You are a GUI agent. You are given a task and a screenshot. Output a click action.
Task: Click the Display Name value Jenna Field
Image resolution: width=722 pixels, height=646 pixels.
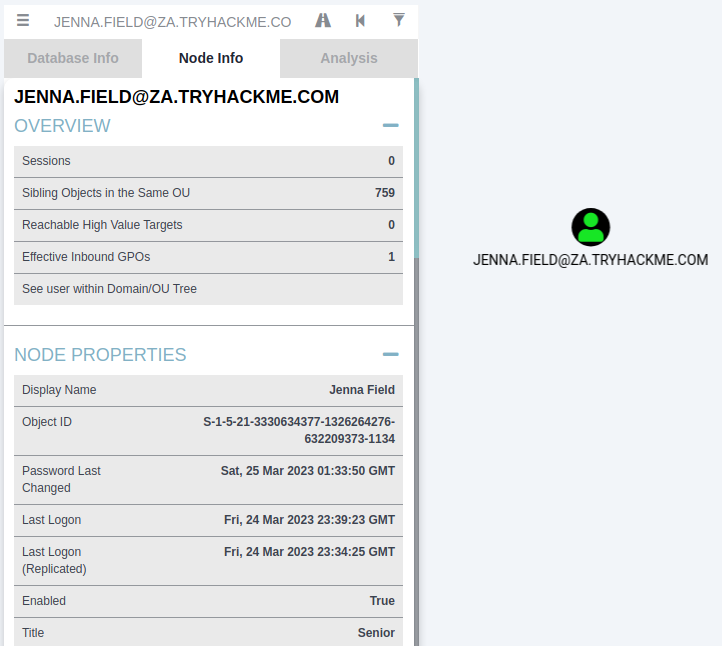click(362, 390)
